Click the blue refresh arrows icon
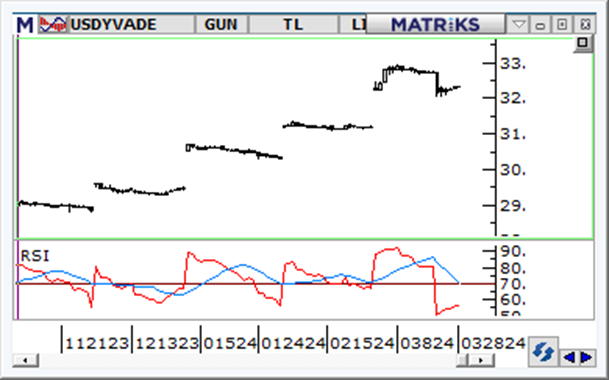 (x=543, y=352)
